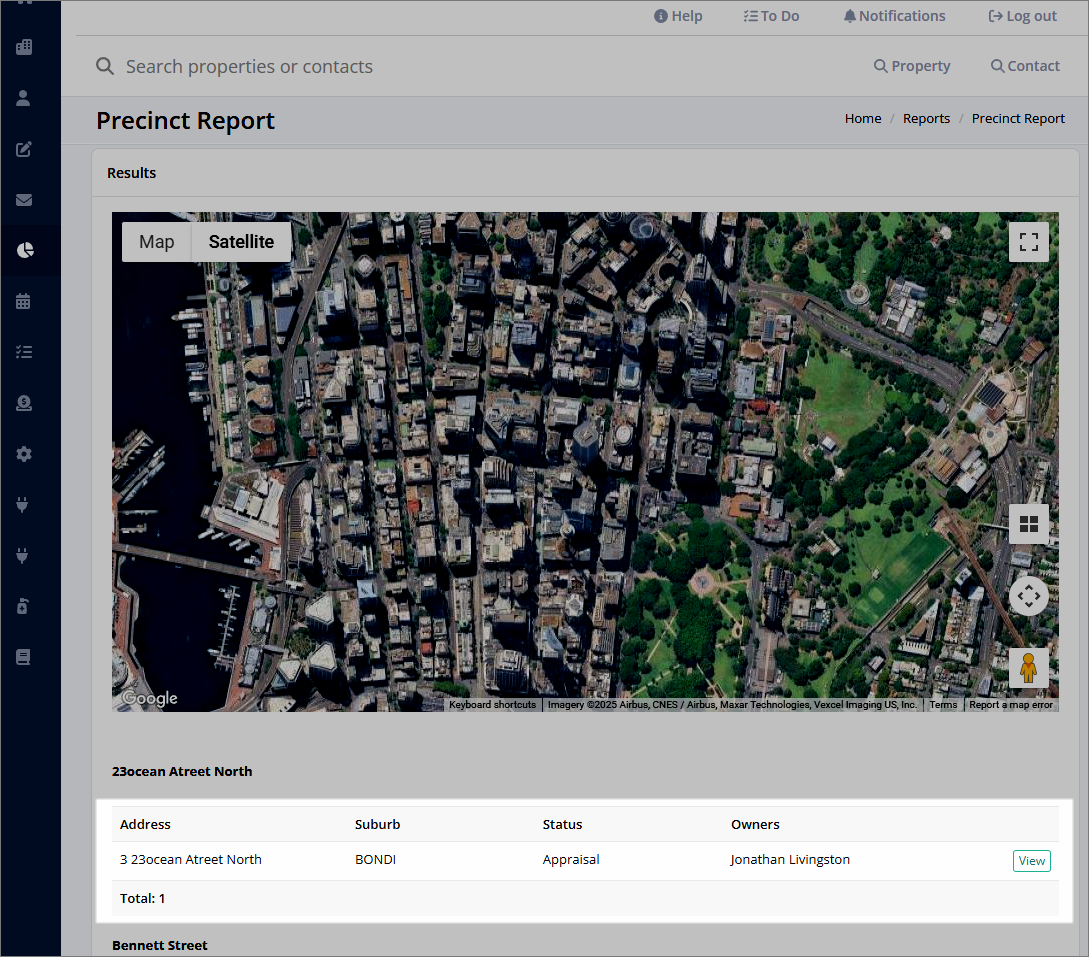Click the Log out link
Screen dimensions: 1089x957
click(1022, 16)
